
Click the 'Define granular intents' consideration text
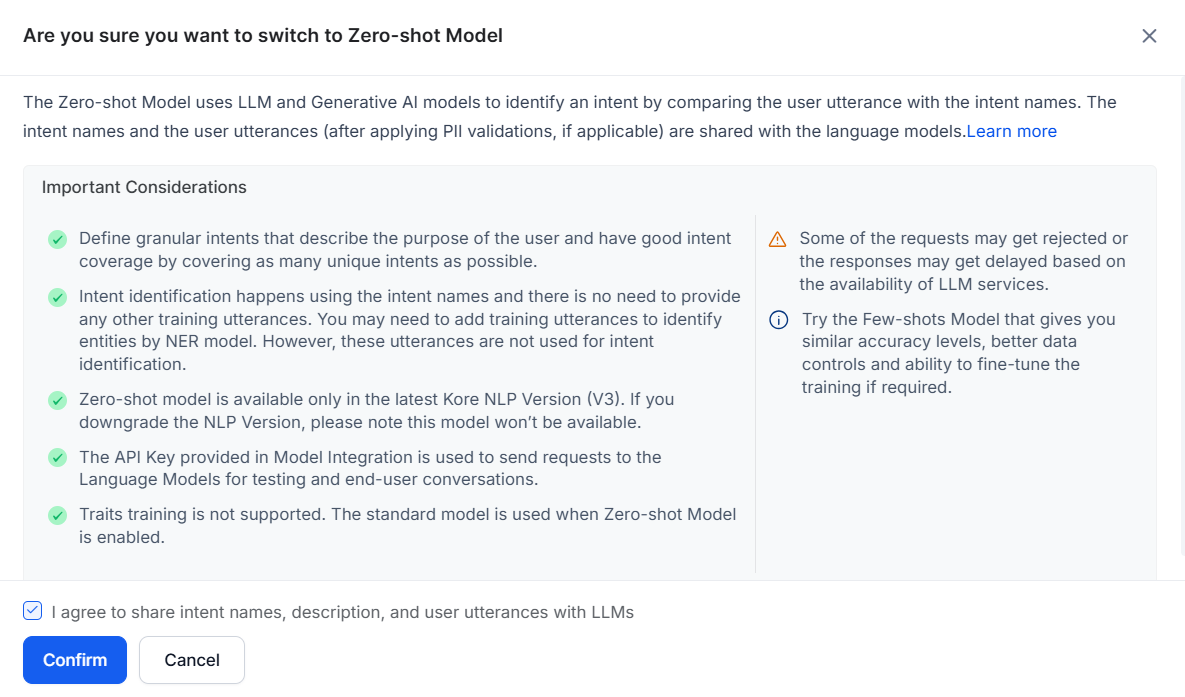point(404,249)
